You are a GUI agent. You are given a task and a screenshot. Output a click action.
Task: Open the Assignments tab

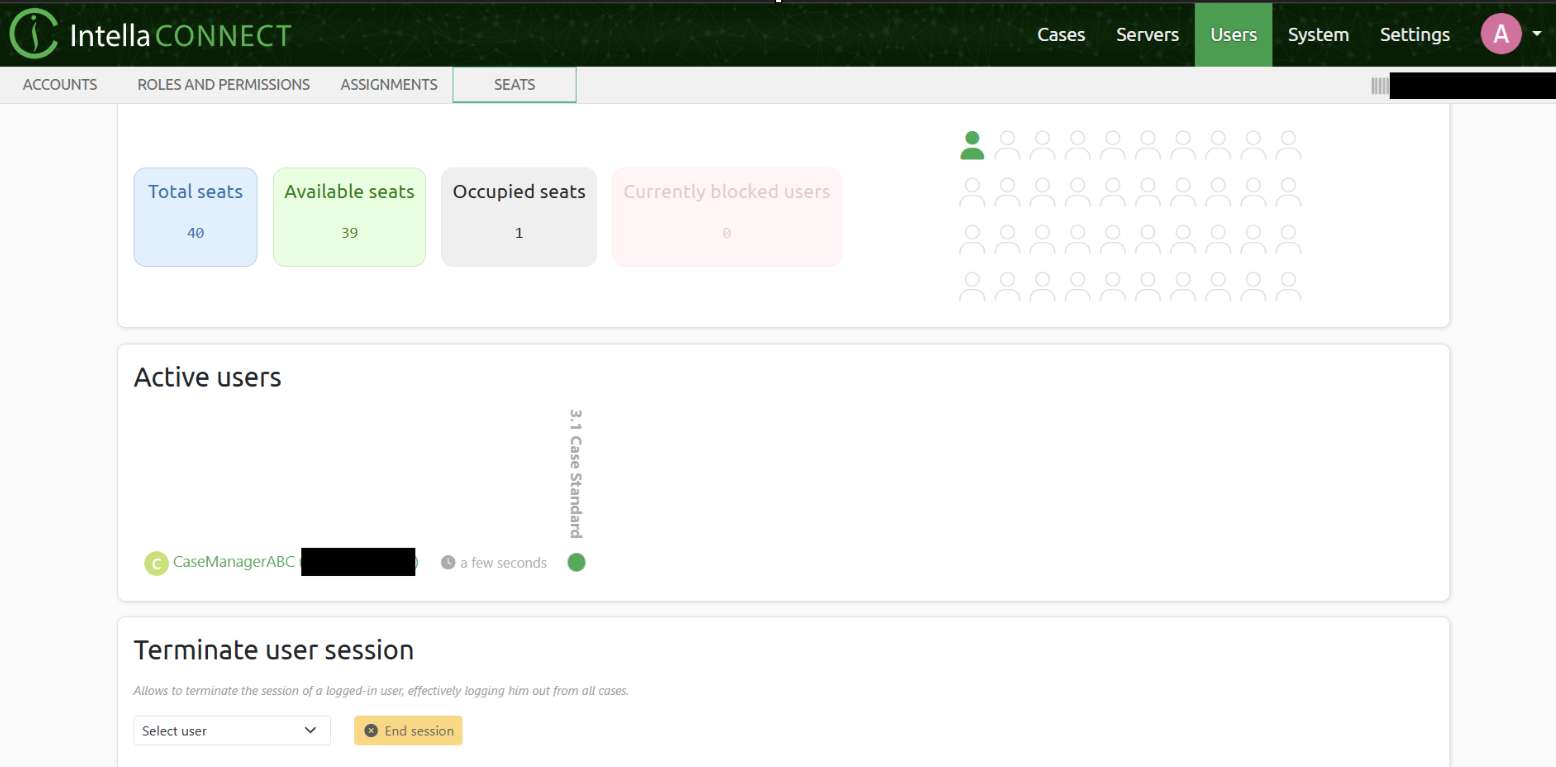pyautogui.click(x=389, y=85)
